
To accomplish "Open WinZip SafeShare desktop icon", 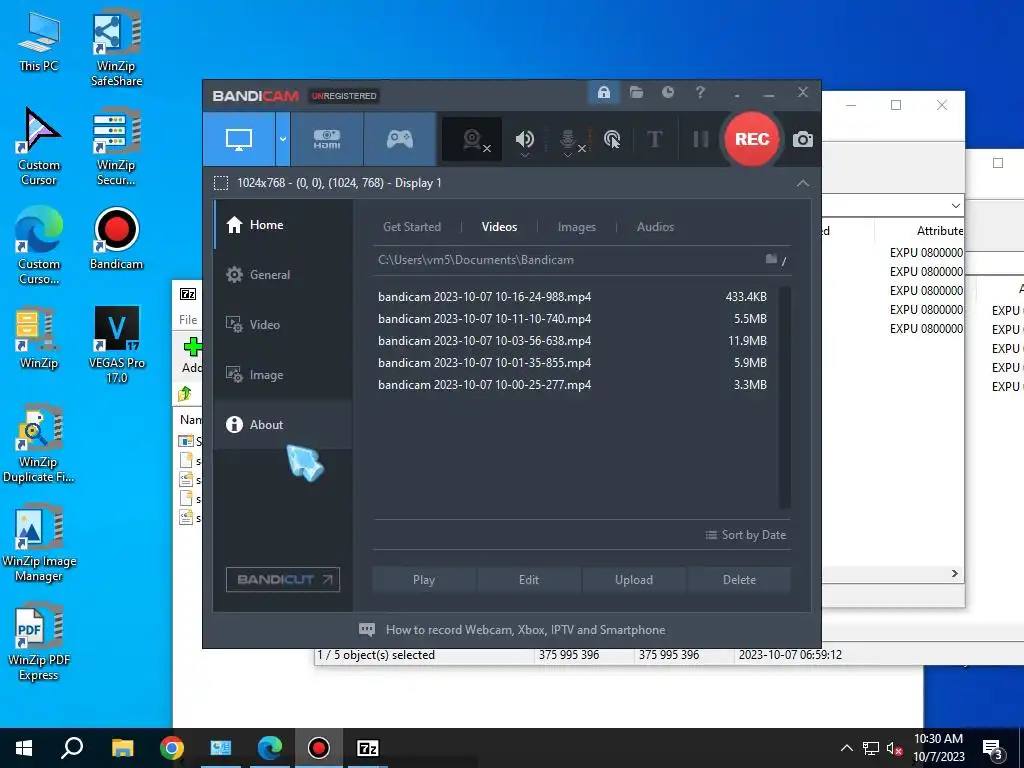I will (116, 48).
